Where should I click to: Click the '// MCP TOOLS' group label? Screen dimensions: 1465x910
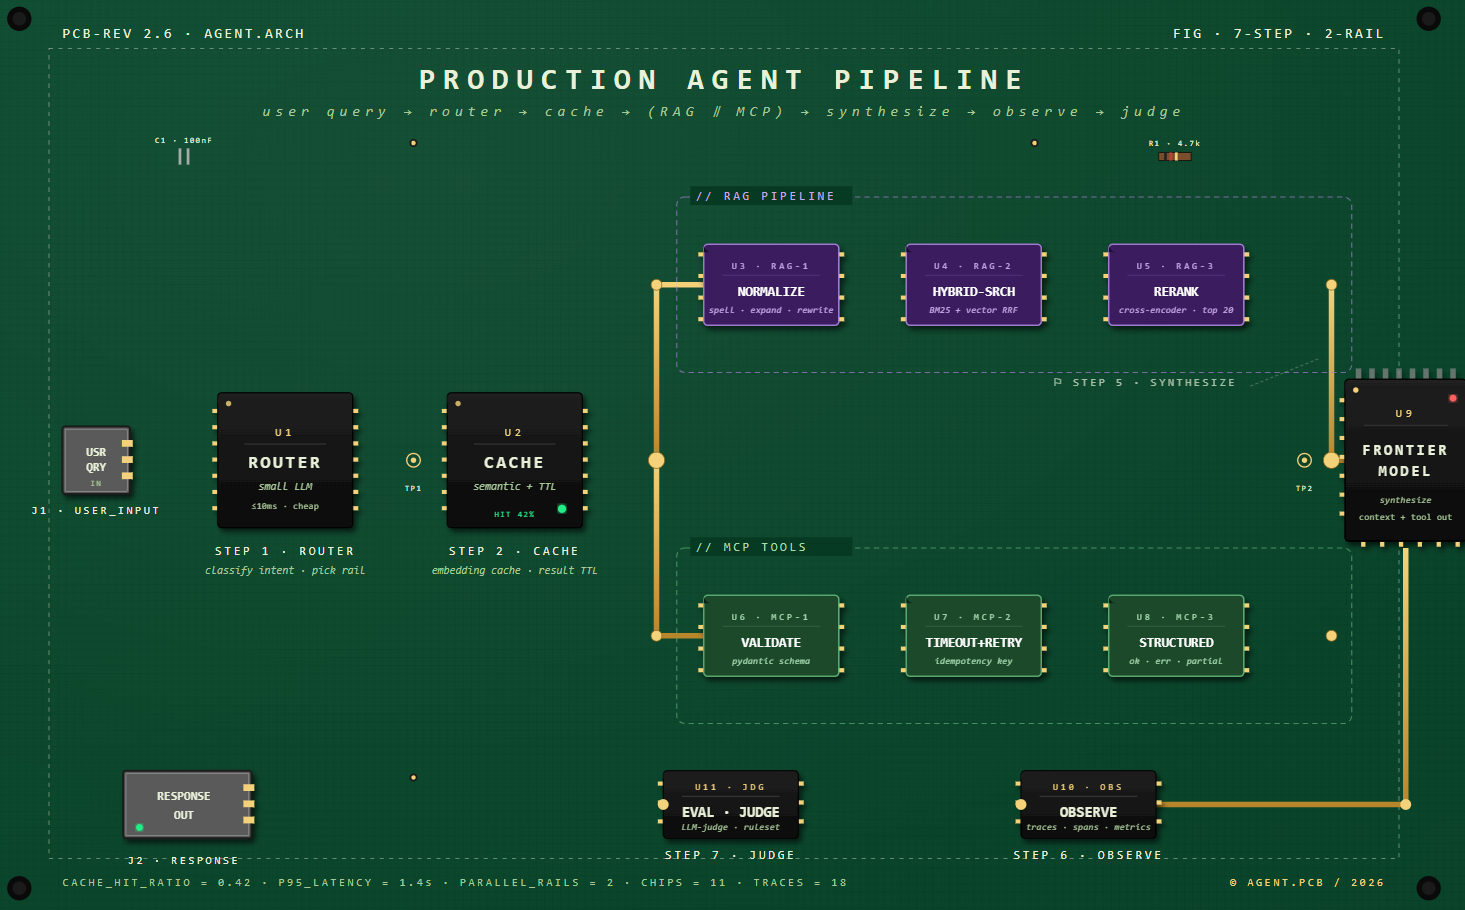(751, 547)
